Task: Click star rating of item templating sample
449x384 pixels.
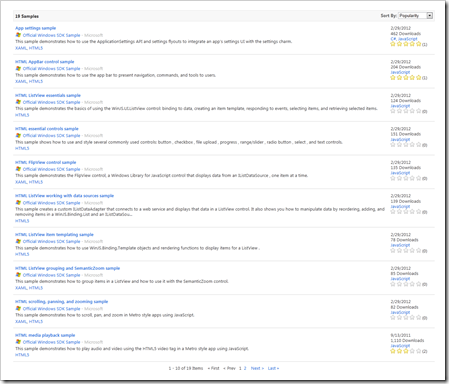Action: tap(406, 250)
